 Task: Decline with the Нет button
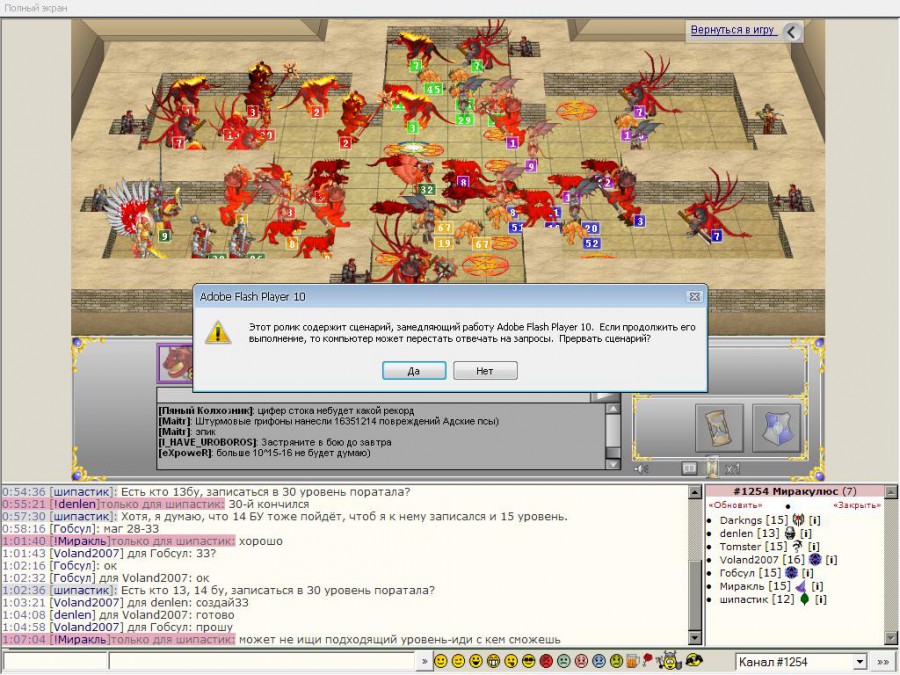pos(485,371)
